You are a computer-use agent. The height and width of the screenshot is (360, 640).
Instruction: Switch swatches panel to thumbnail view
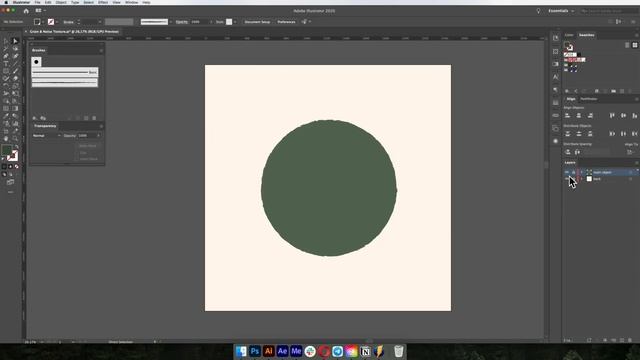click(635, 45)
